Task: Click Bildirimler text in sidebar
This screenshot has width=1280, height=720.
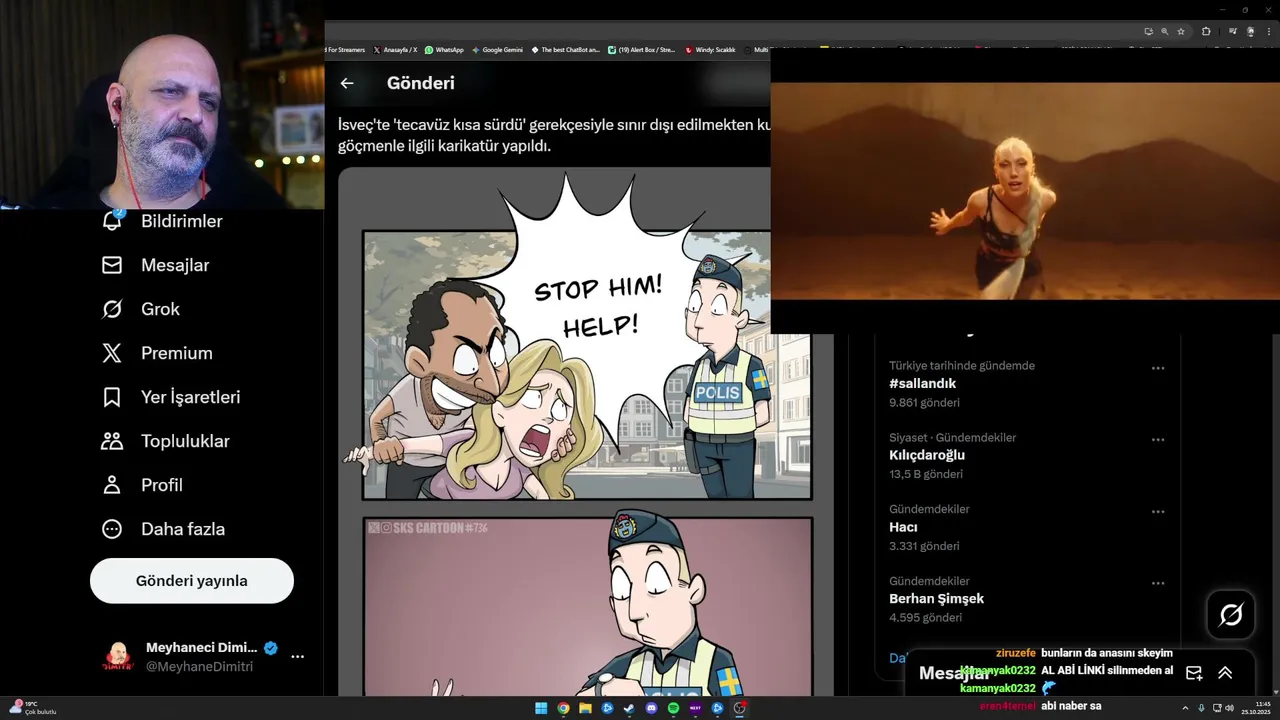Action: click(x=182, y=221)
